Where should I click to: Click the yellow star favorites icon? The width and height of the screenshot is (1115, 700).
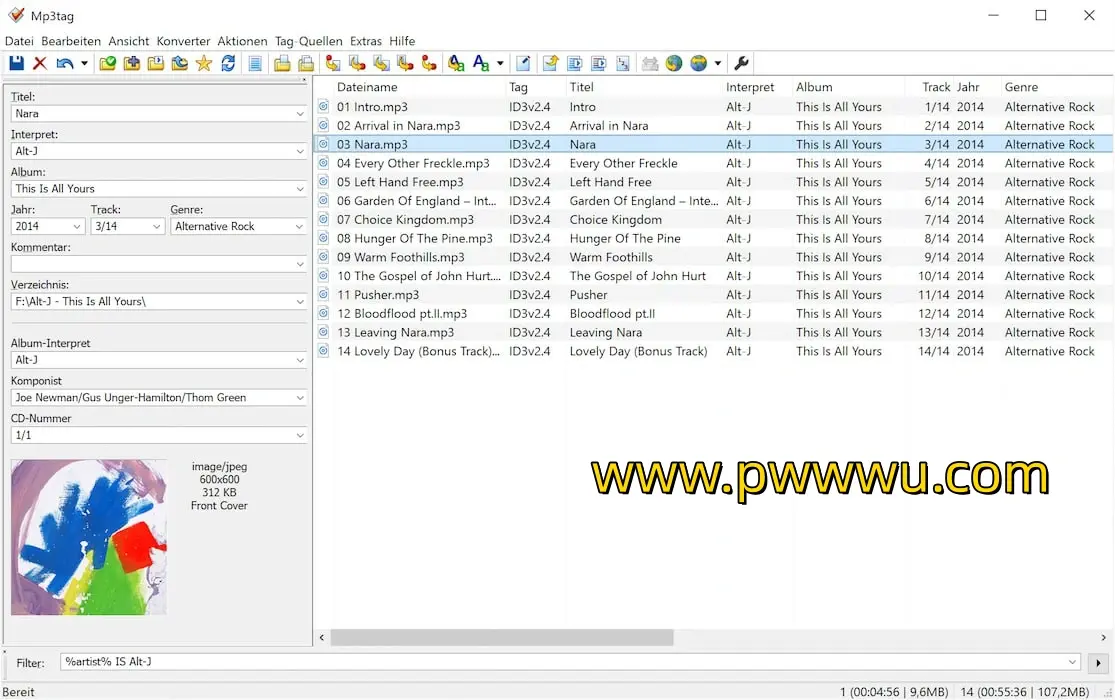(204, 64)
